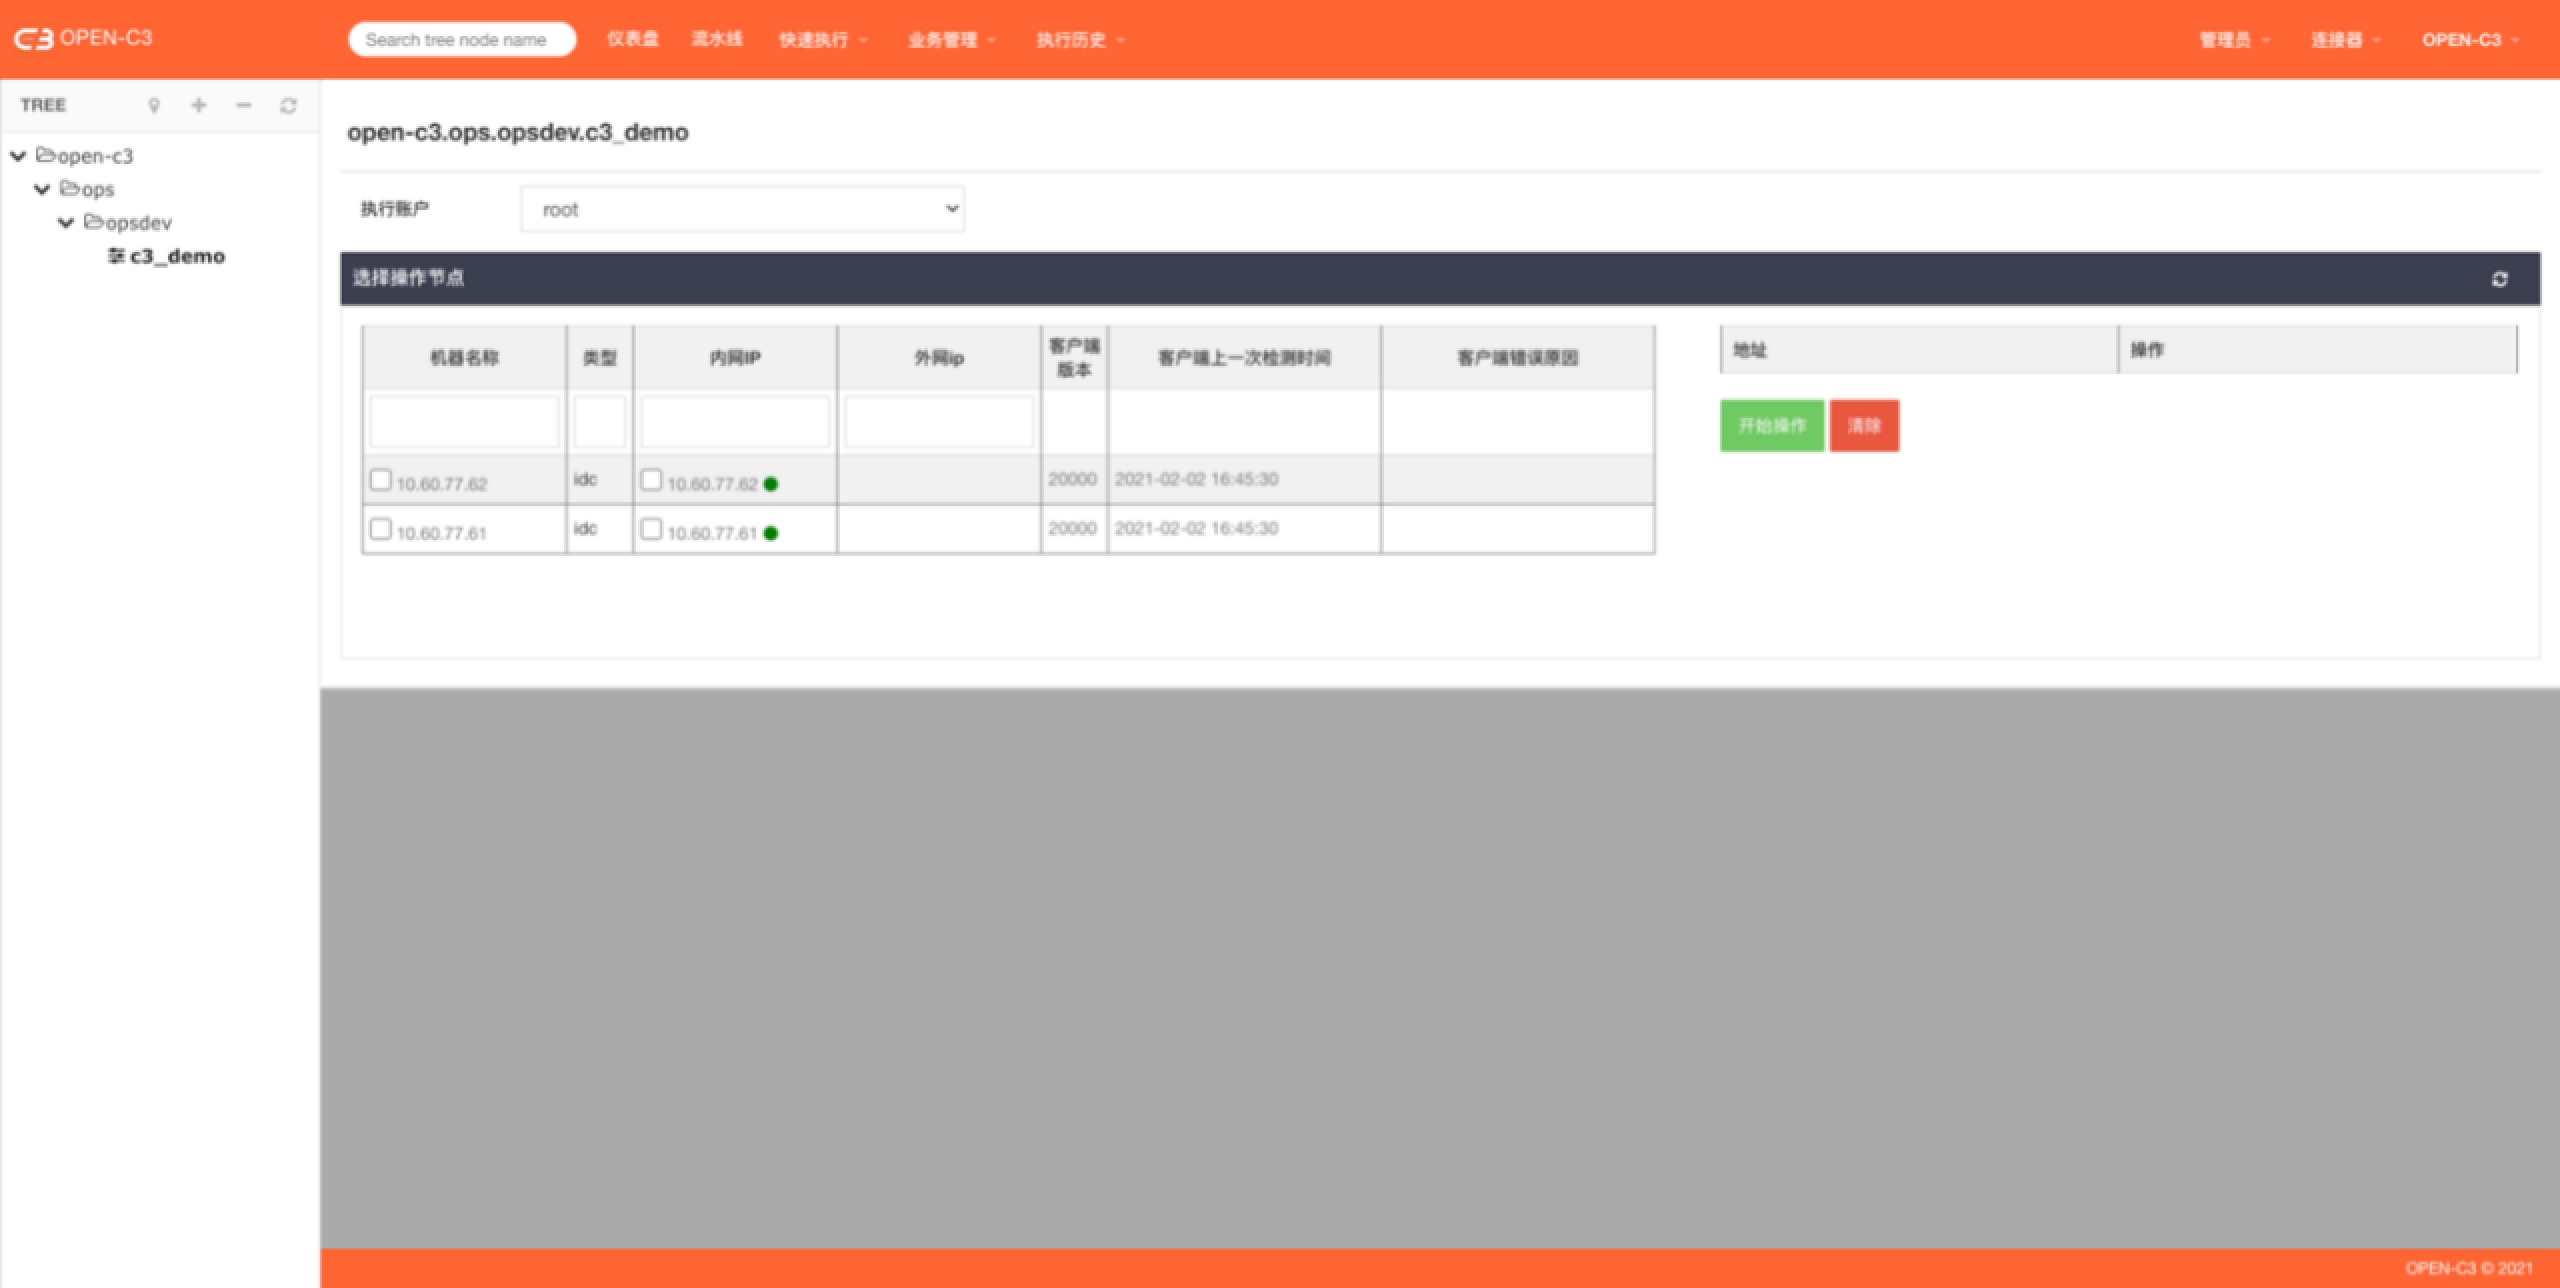Tick the 10.60.77.61 internal IP checkbox
Image resolution: width=2560 pixels, height=1288 pixels.
pos(651,529)
